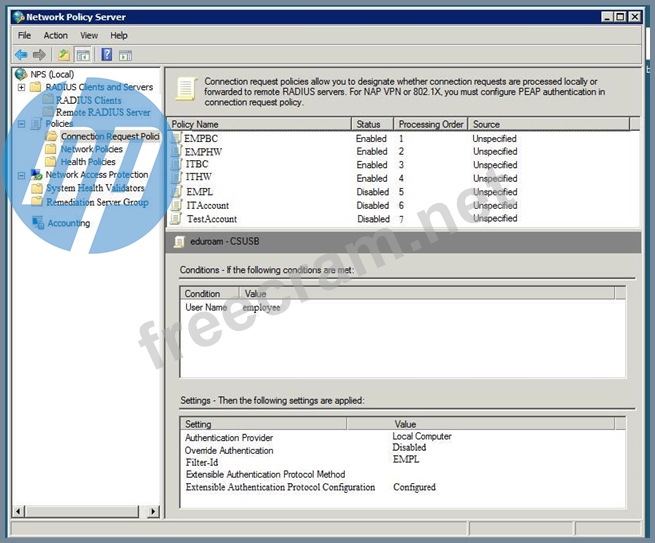Click the Back arrow toolbar icon

(21, 55)
